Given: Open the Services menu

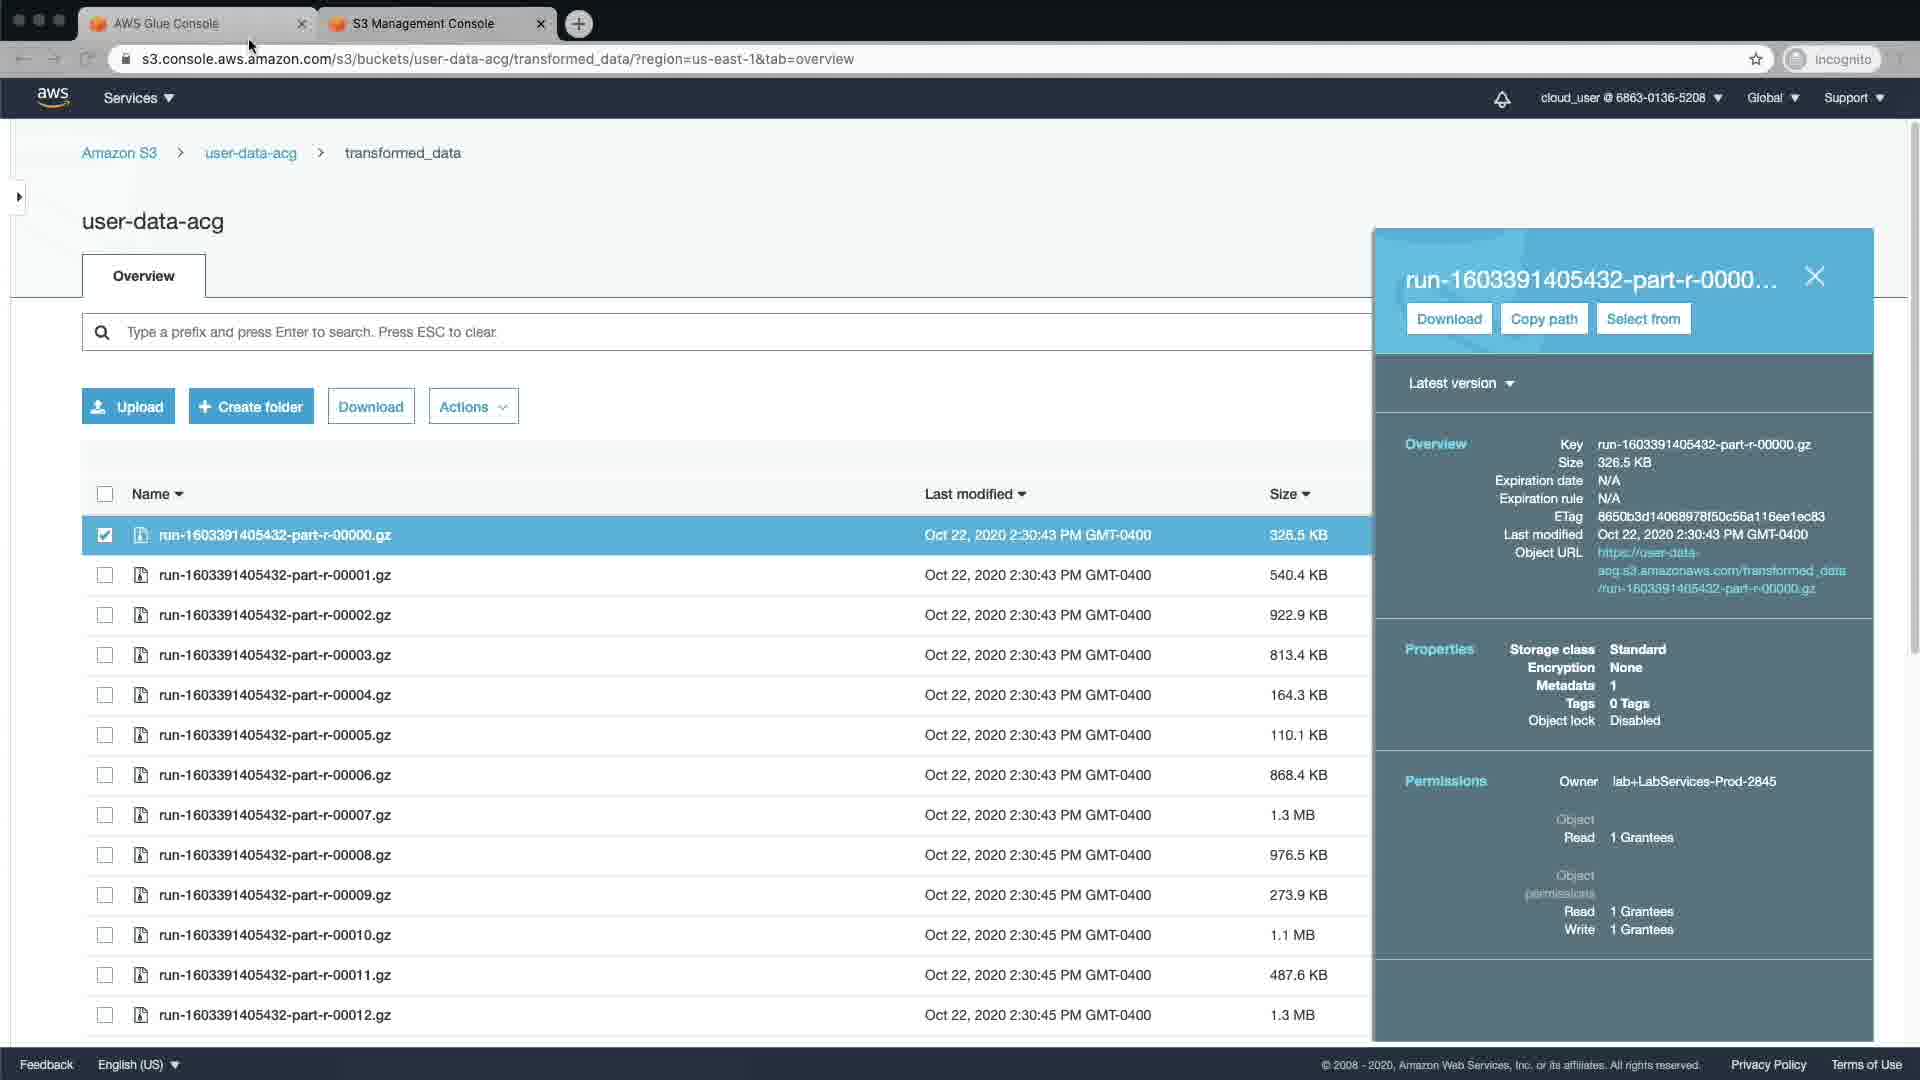Looking at the screenshot, I should (x=138, y=98).
